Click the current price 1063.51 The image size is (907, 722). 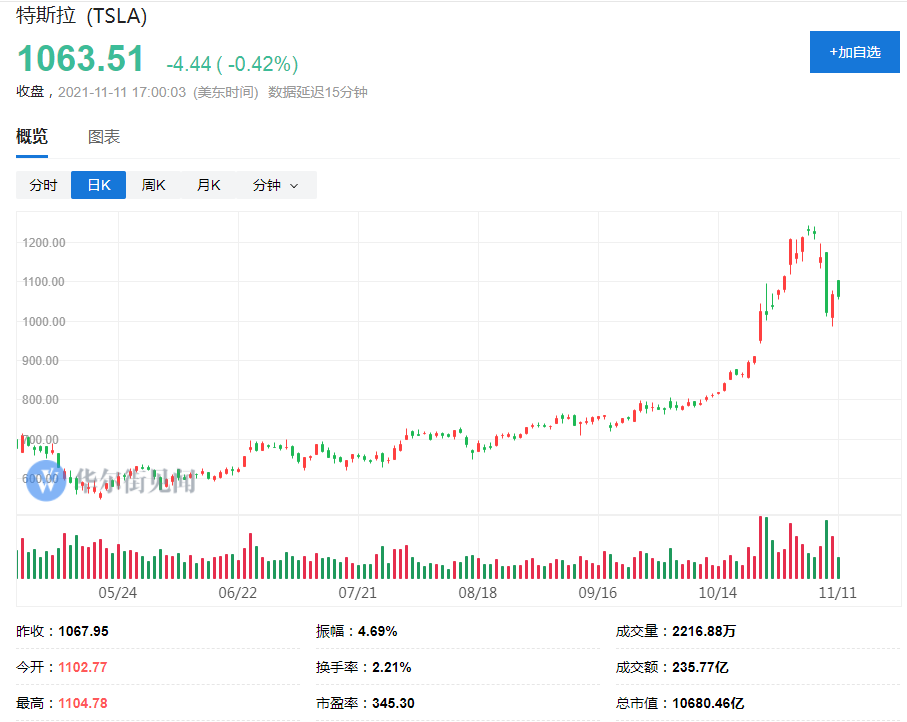[80, 59]
